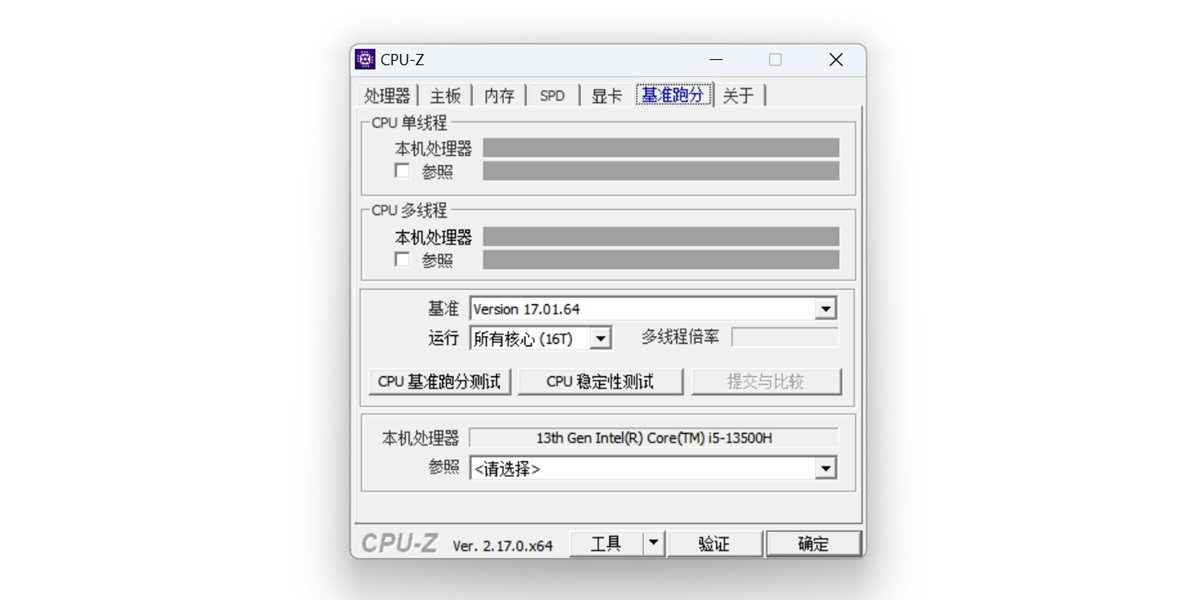Run the CPU 稳定性测试
Viewport: 1200px width, 600px height.
click(x=600, y=381)
